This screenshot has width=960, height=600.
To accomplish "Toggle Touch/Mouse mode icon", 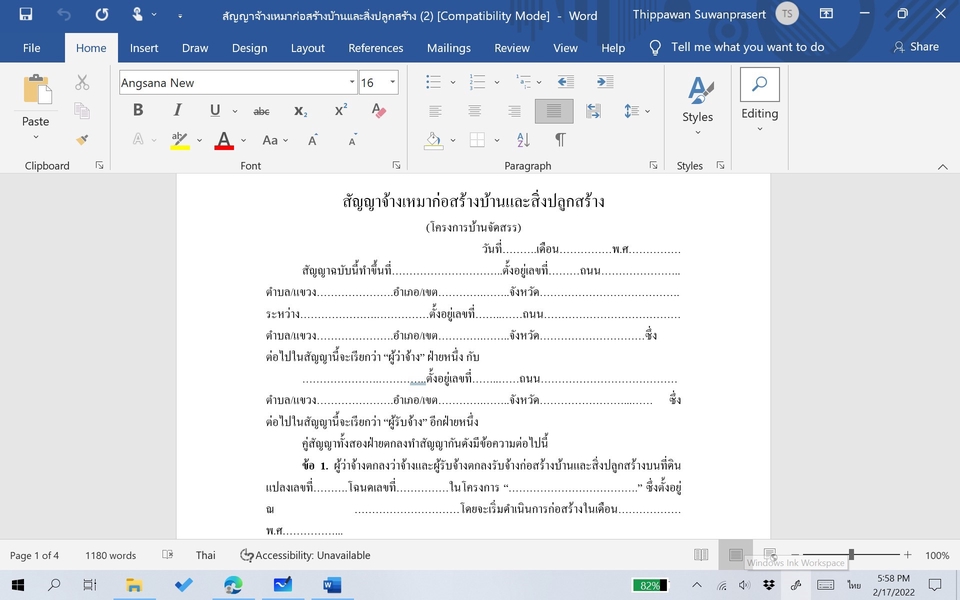I will [138, 14].
